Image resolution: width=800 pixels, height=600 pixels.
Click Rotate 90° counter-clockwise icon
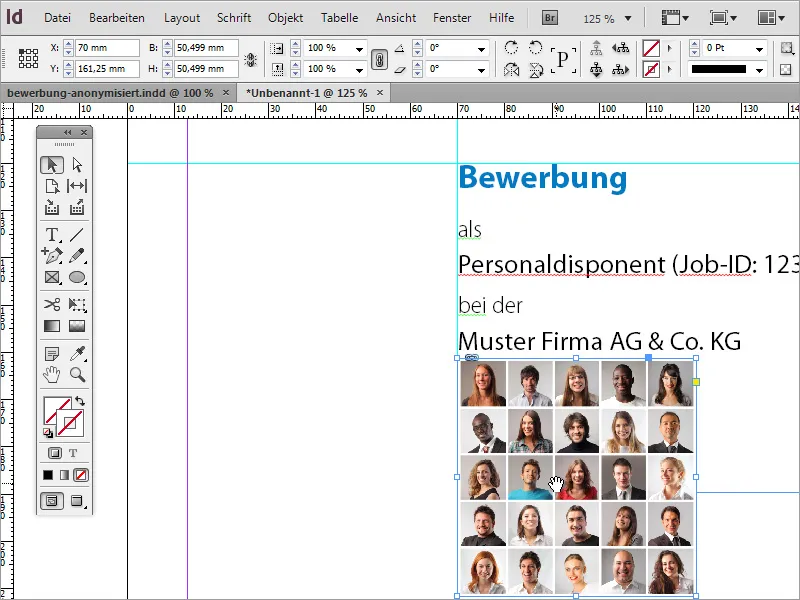[x=535, y=48]
